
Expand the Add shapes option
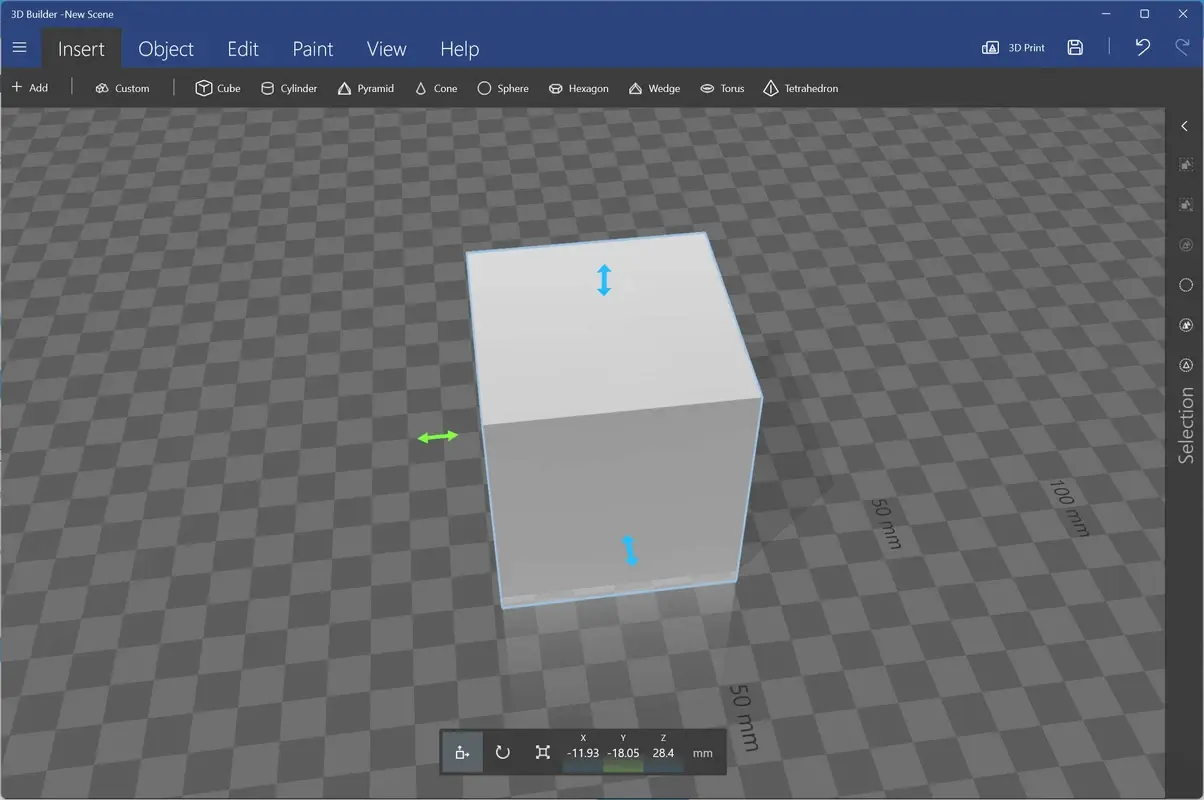(31, 88)
